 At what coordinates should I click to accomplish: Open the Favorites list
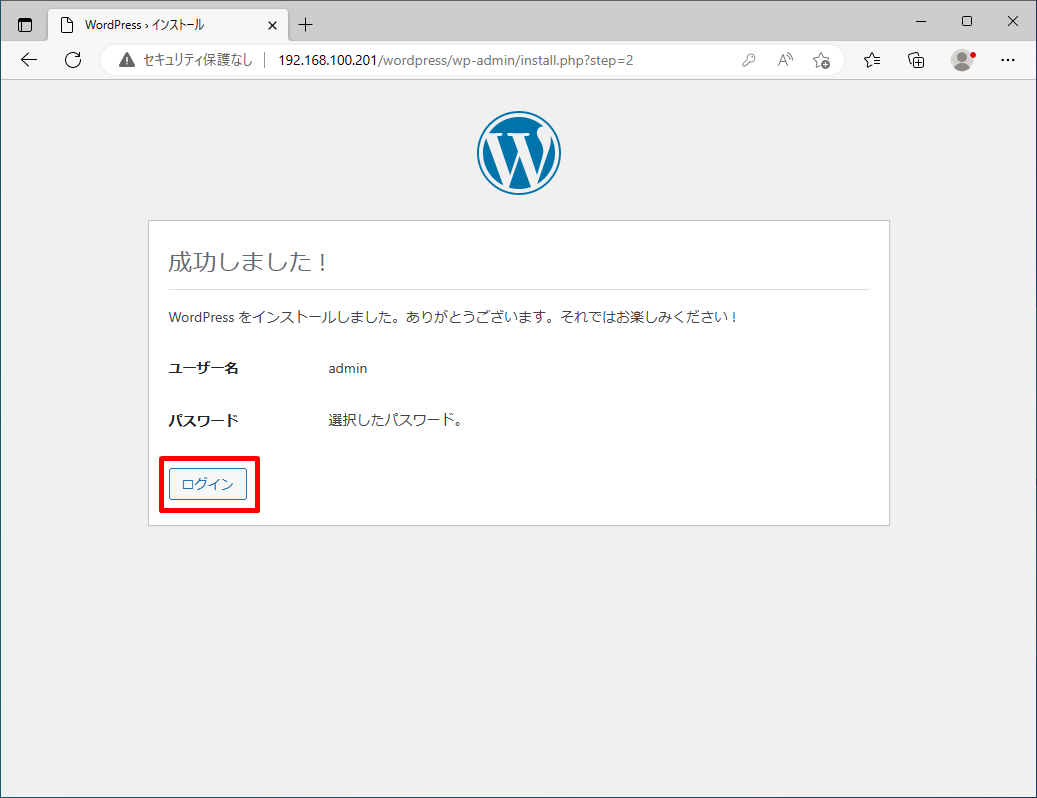[872, 60]
